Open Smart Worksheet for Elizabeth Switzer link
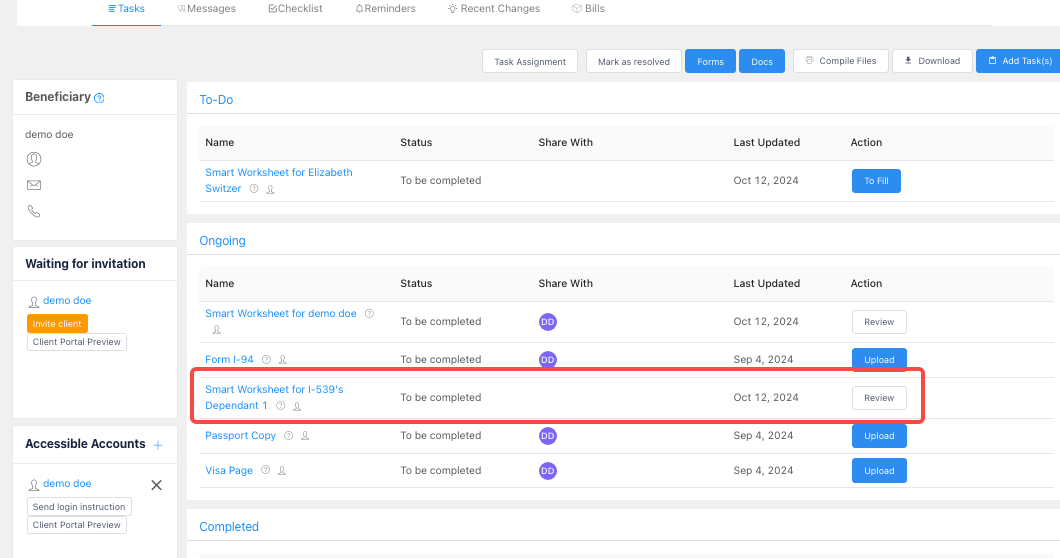The image size is (1060, 558). pyautogui.click(x=279, y=181)
